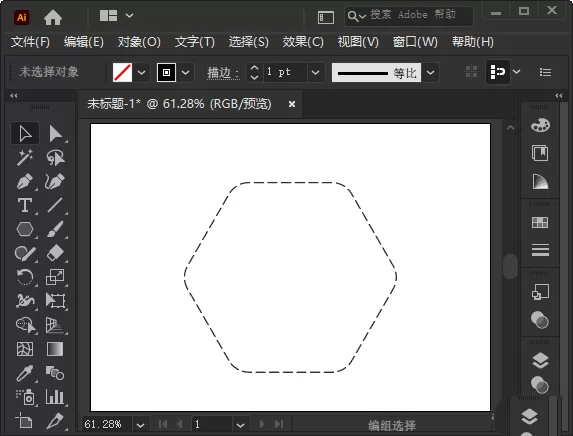Activate the Eyedropper tool
This screenshot has width=573, height=436.
point(25,373)
